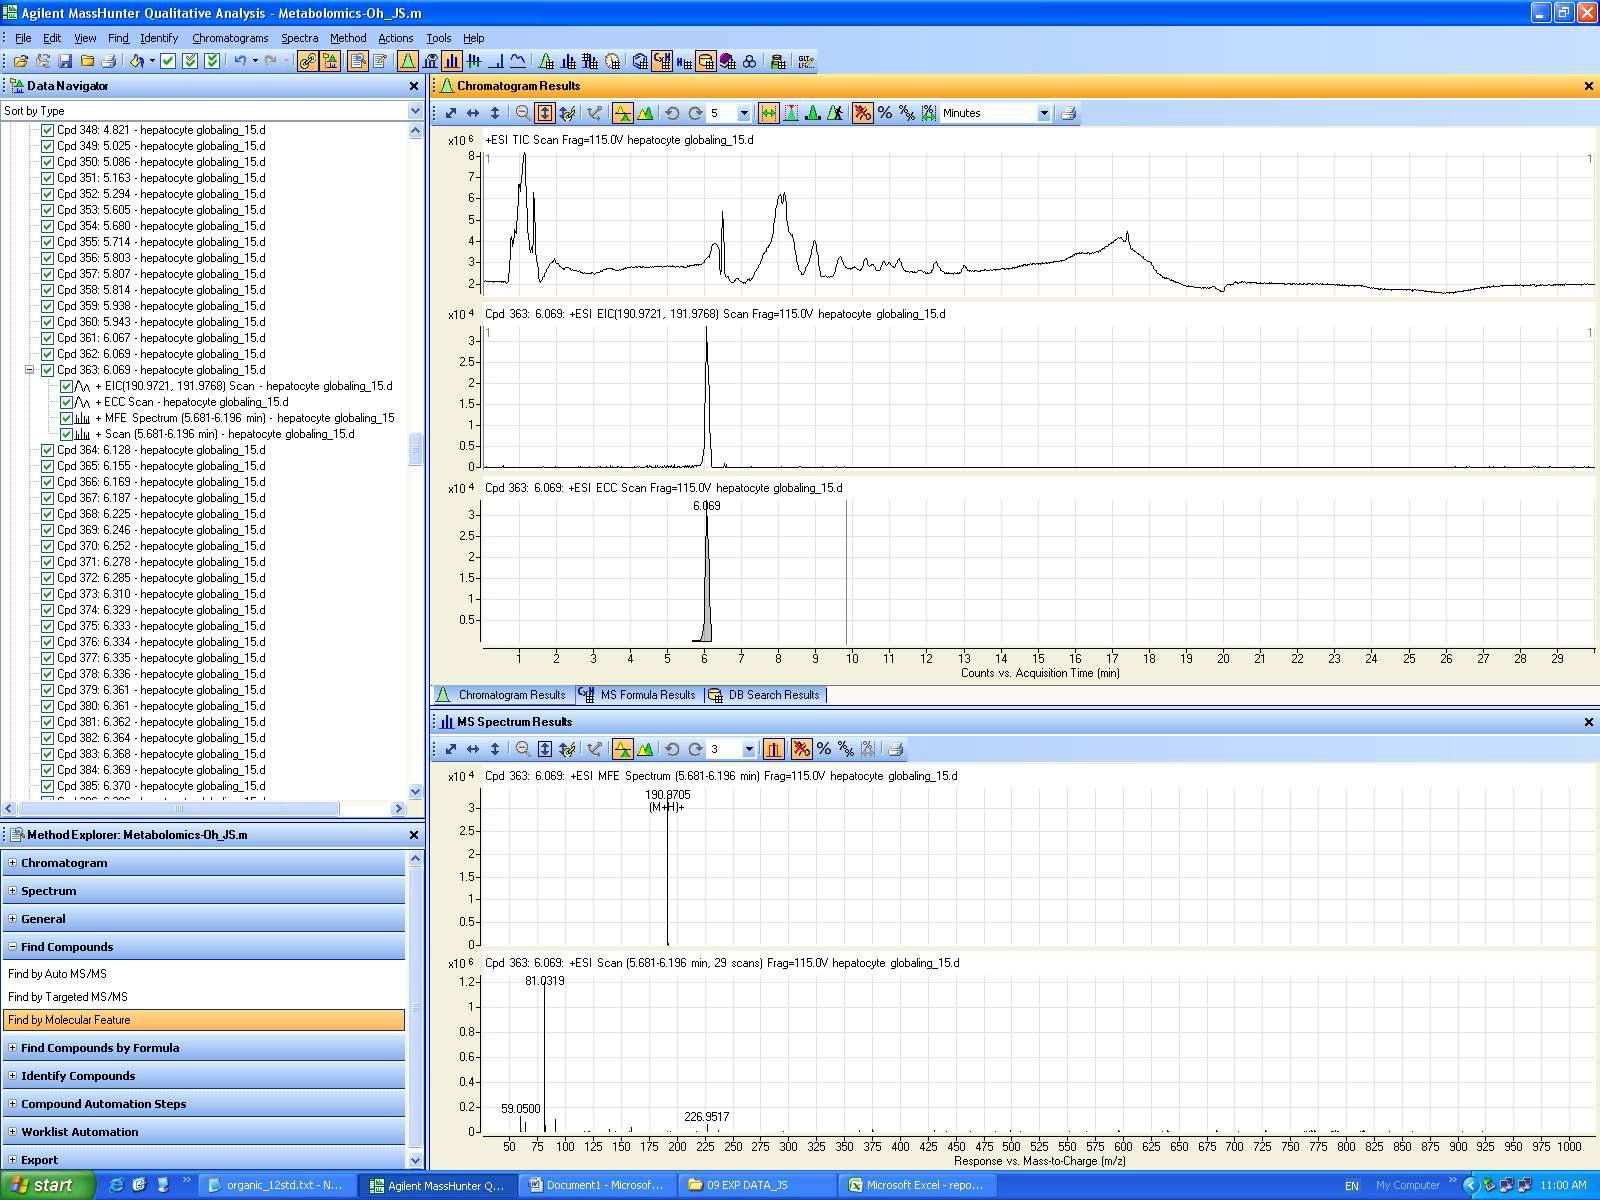
Task: Click the percent scale icon in chromatogram toolbar
Action: (x=885, y=113)
